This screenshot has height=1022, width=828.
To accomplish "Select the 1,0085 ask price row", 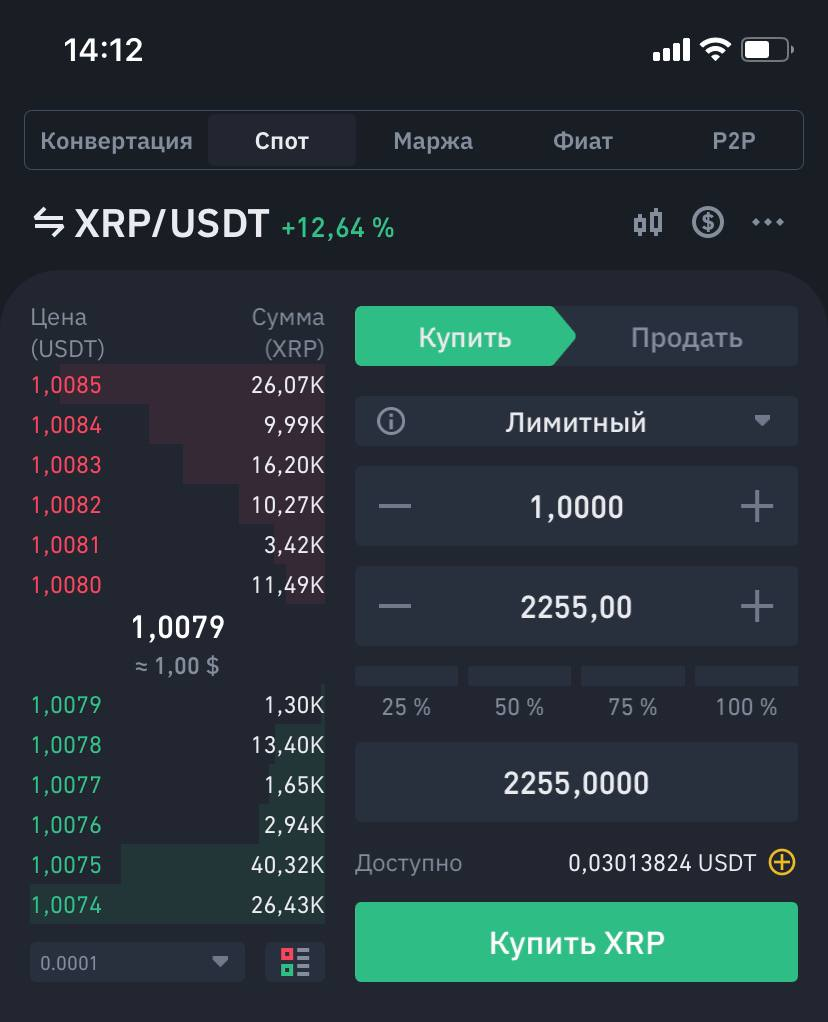I will (177, 385).
